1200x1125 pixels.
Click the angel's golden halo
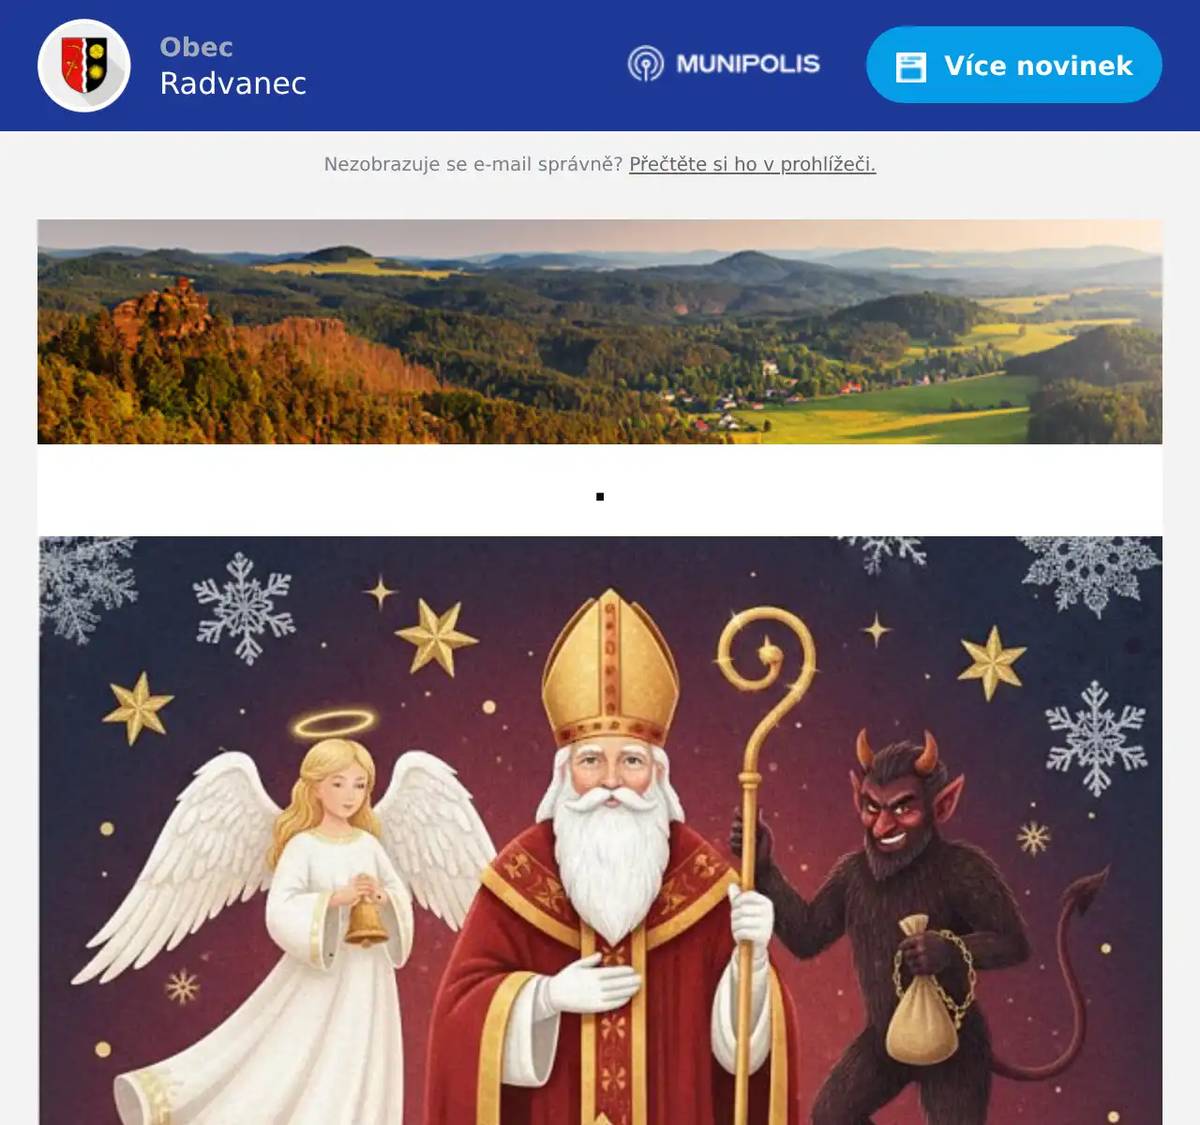(334, 722)
